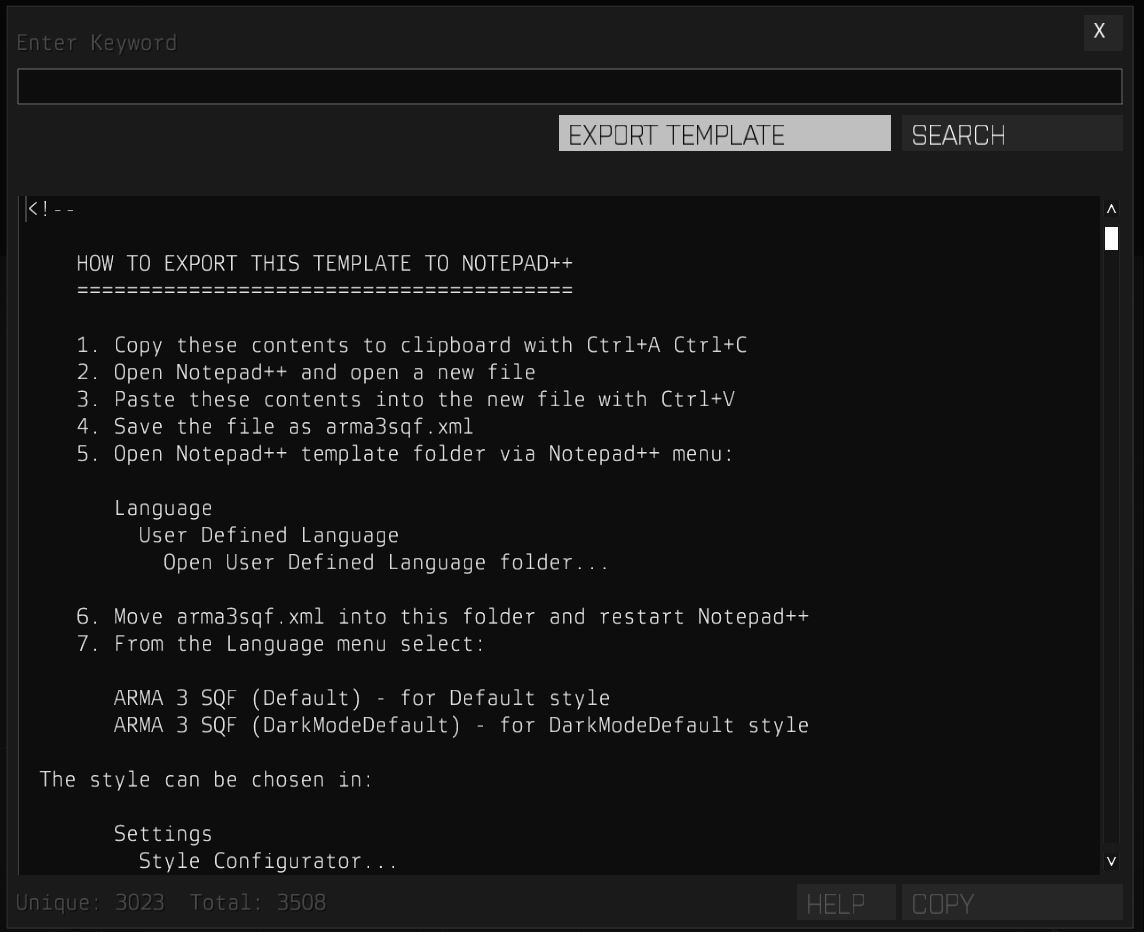Viewport: 1144px width, 932px height.
Task: Close the dialog with the X button
Action: (1102, 31)
